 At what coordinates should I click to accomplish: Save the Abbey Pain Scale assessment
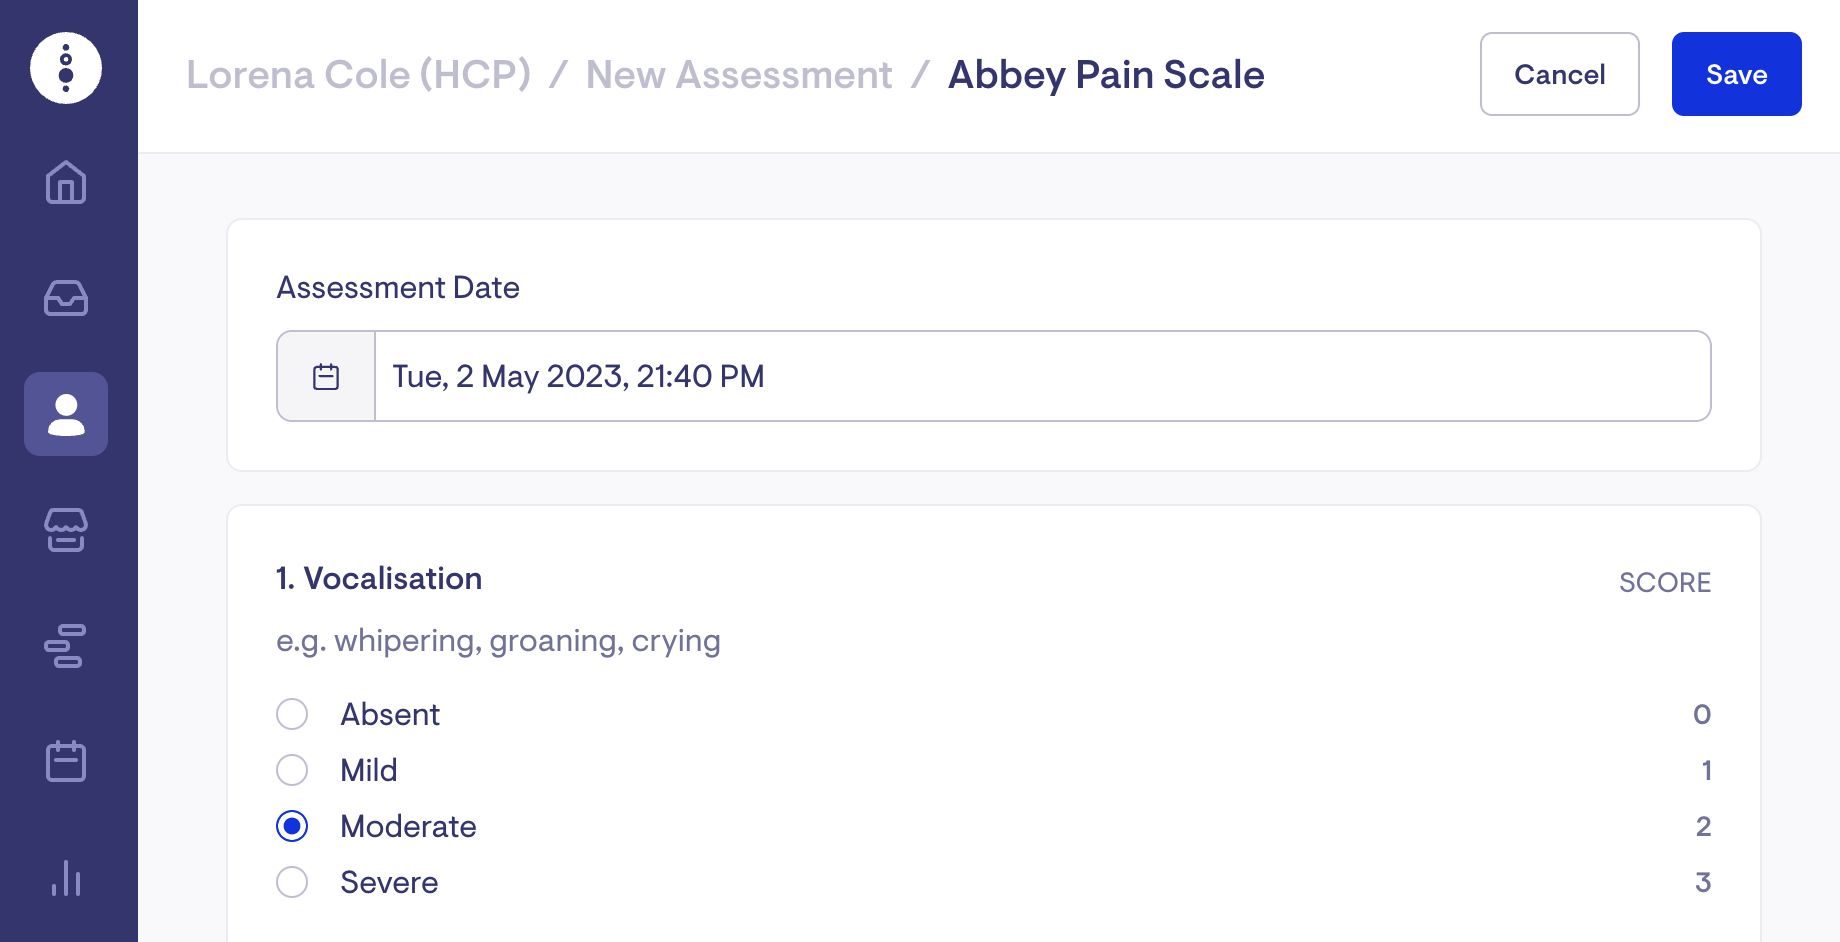click(x=1736, y=75)
